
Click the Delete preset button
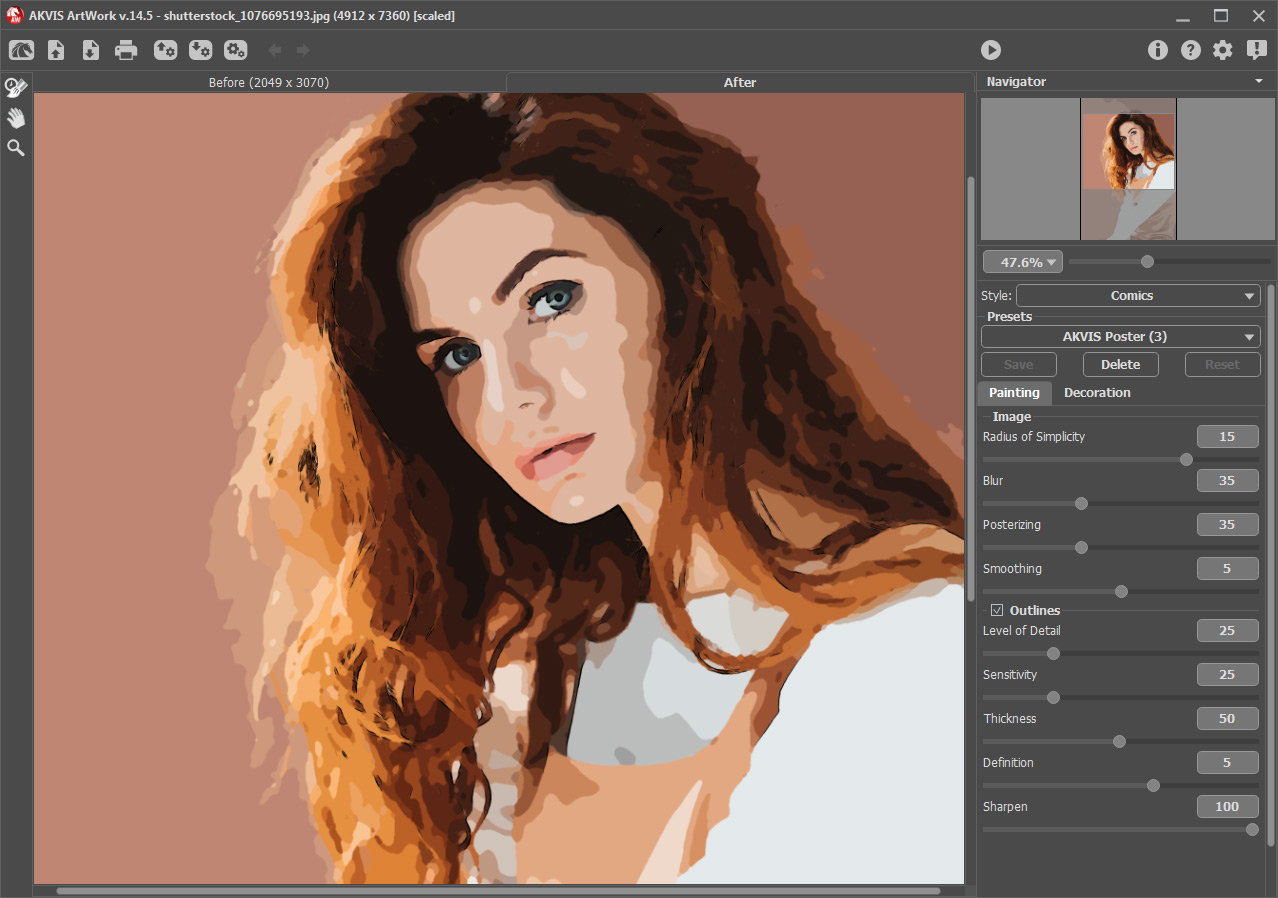point(1120,365)
